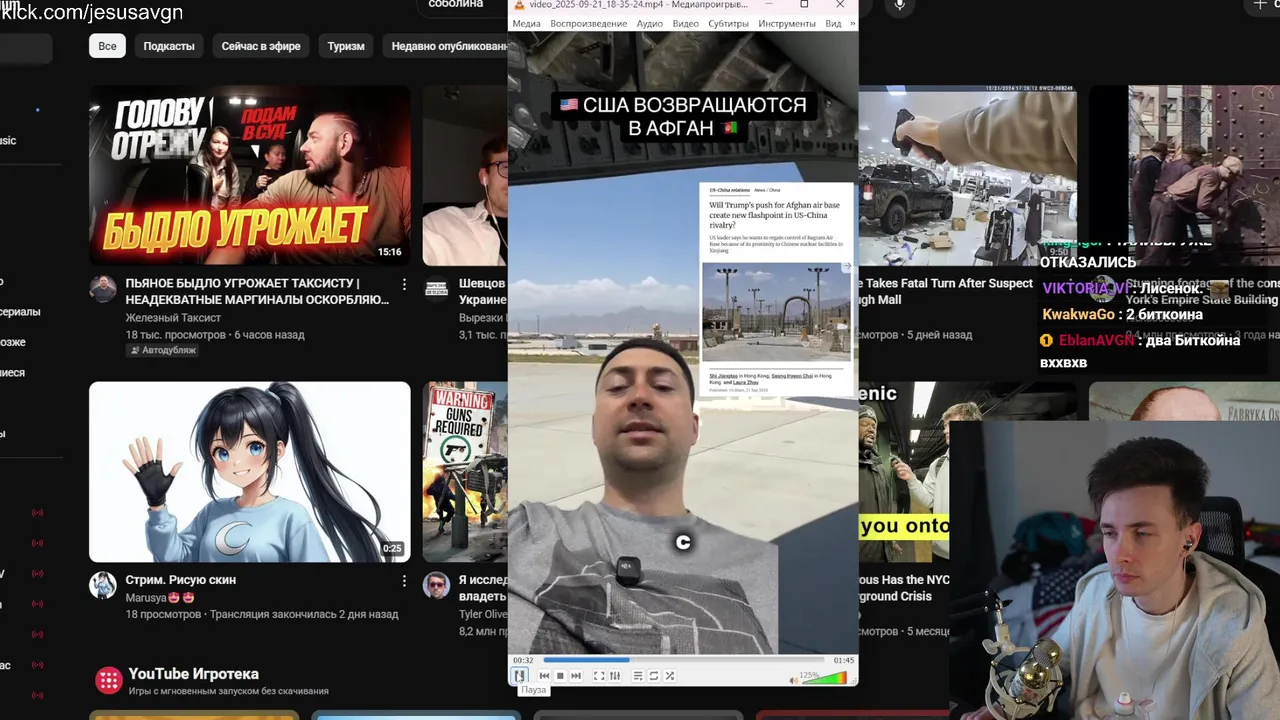1280x720 pixels.
Task: Click the 01:45 total time label
Action: click(x=843, y=660)
